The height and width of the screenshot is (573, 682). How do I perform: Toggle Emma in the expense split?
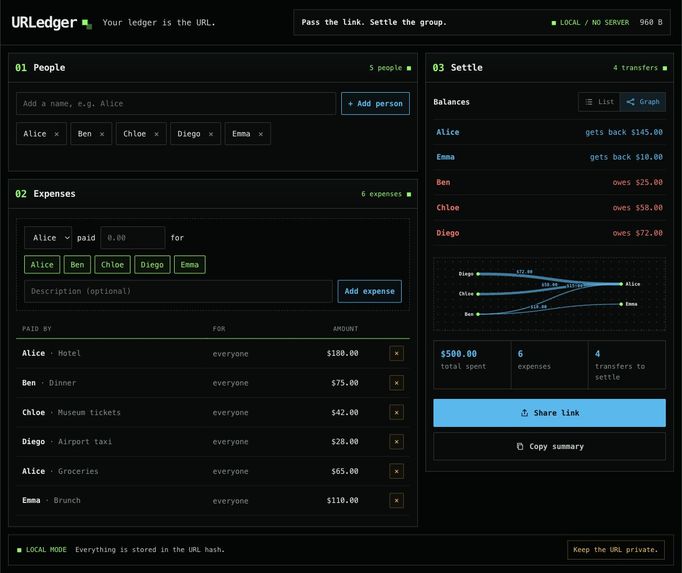click(x=190, y=265)
